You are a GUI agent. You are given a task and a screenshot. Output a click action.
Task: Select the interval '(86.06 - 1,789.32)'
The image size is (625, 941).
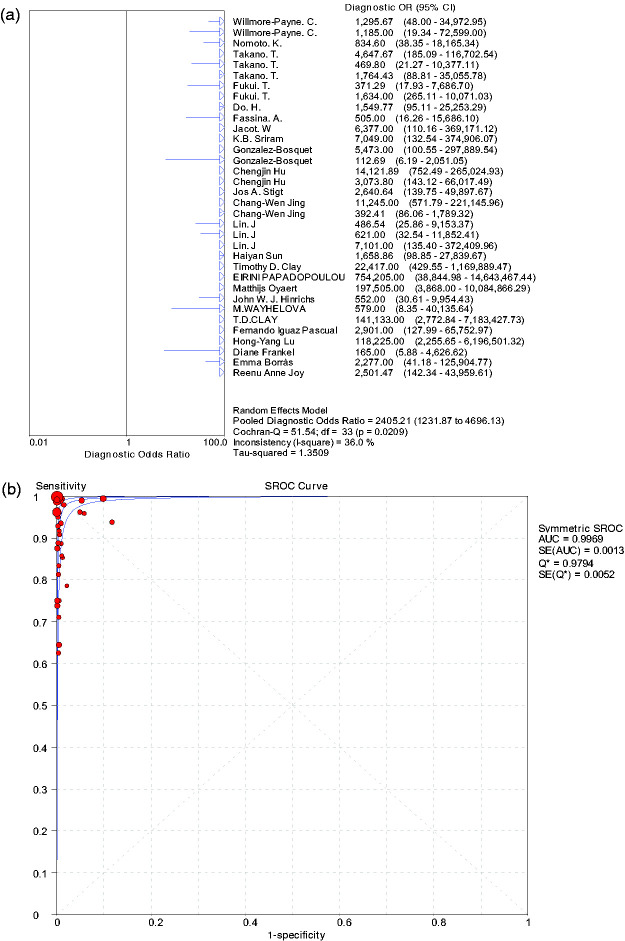click(436, 214)
